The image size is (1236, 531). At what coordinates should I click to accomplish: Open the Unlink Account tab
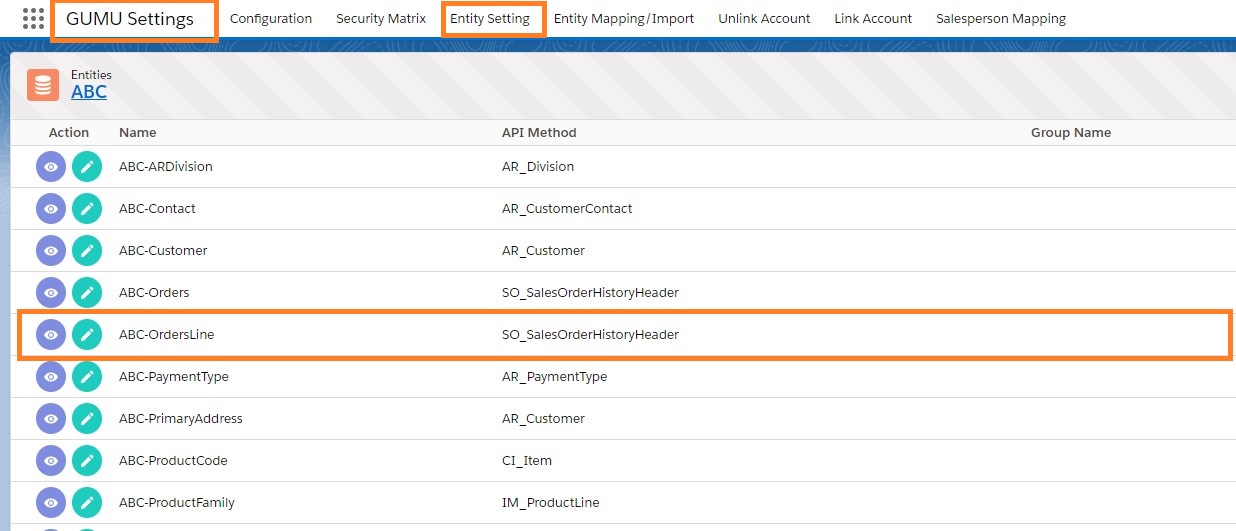[x=764, y=19]
